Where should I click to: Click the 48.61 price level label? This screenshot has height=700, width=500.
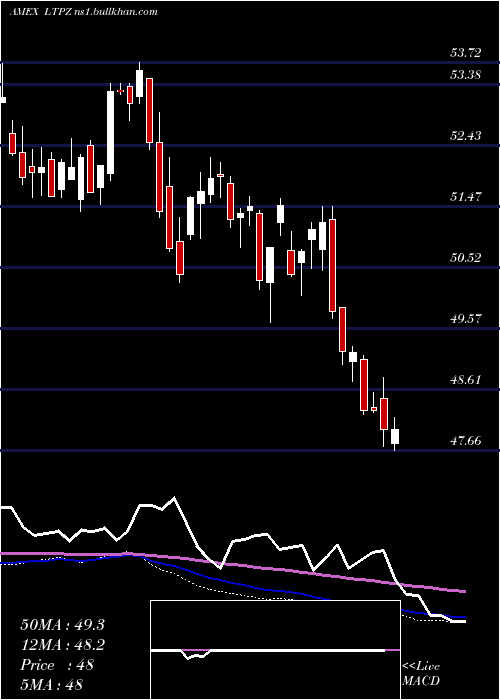(466, 380)
